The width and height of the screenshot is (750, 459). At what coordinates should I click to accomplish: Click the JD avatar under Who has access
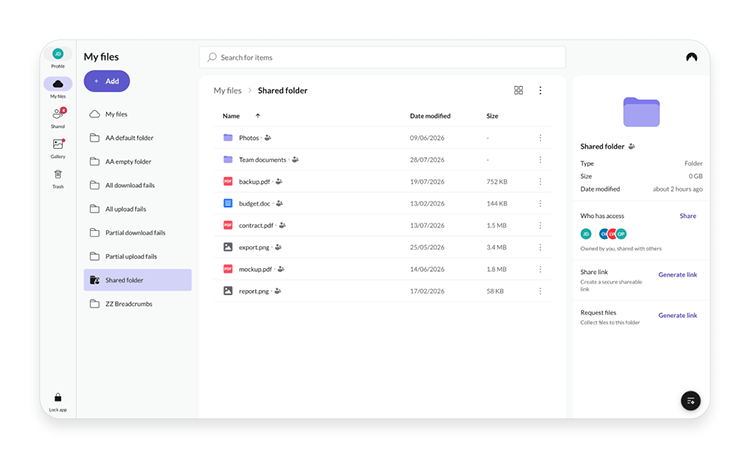586,234
